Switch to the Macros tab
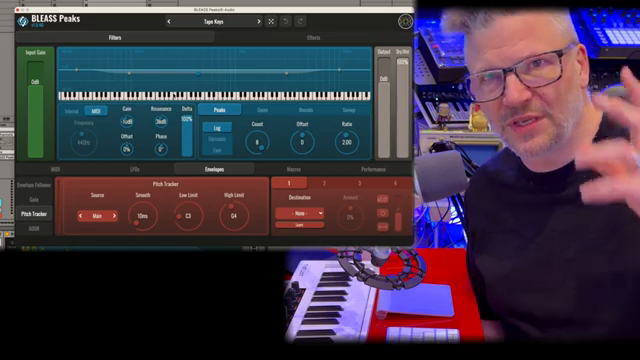The height and width of the screenshot is (360, 640). tap(294, 169)
